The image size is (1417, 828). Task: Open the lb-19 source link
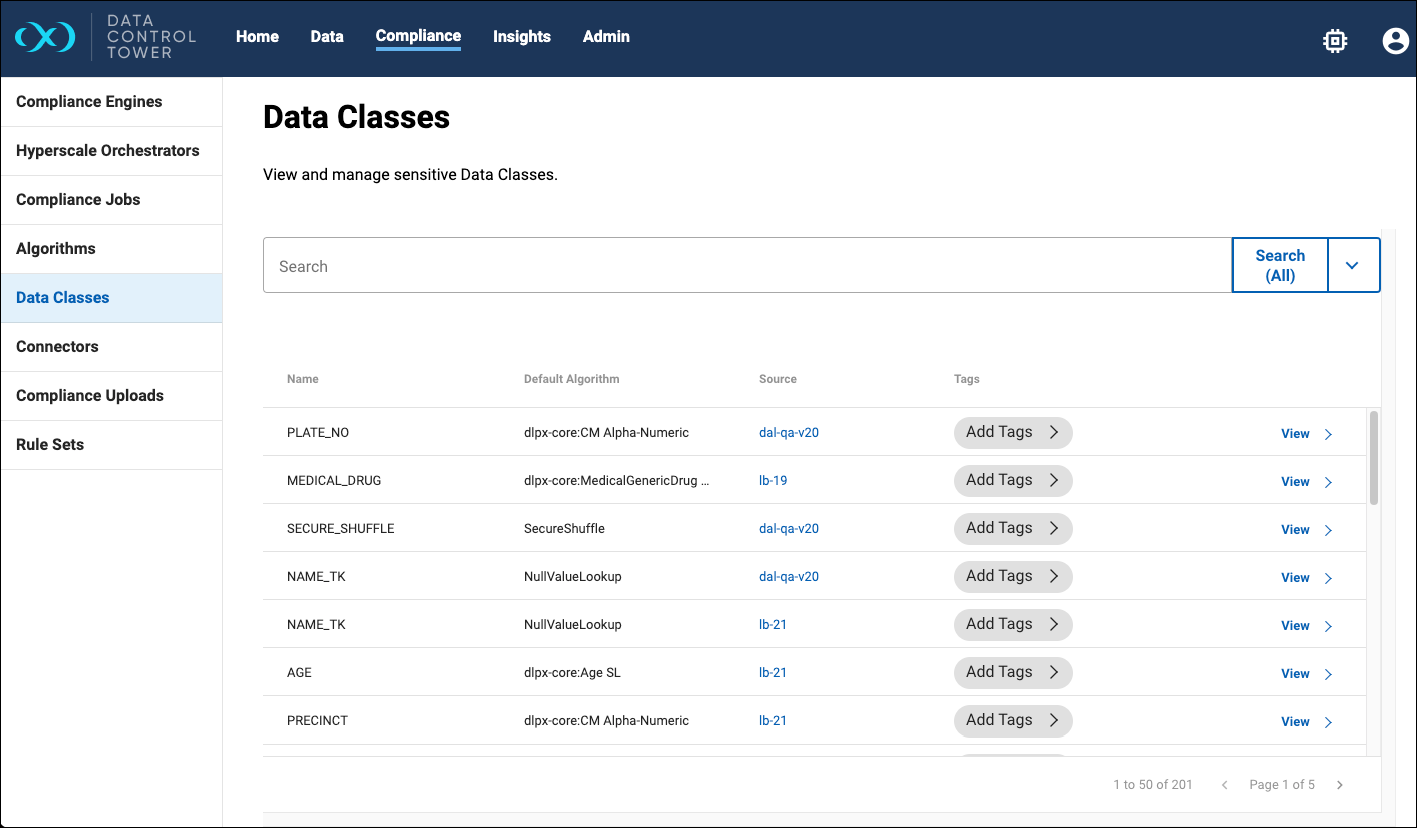(773, 481)
